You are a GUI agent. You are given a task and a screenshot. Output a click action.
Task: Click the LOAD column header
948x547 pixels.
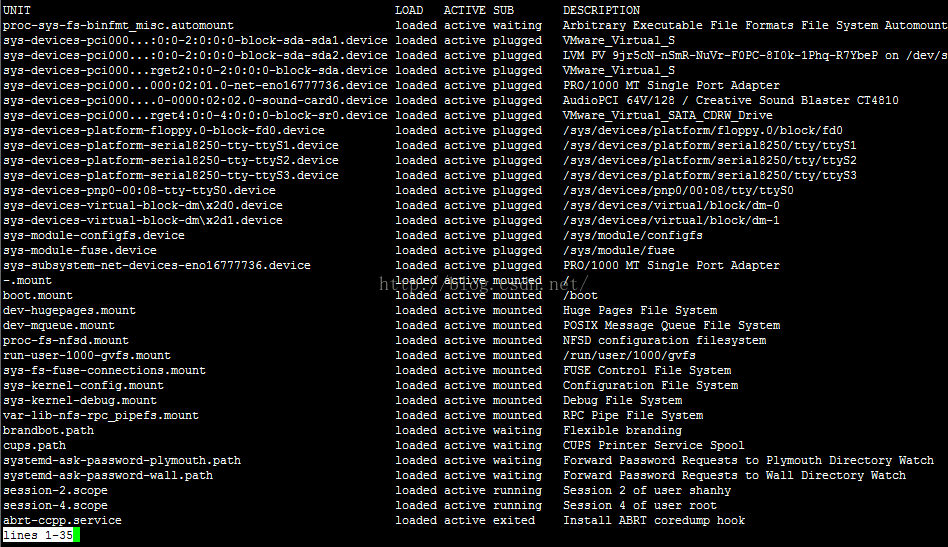409,10
